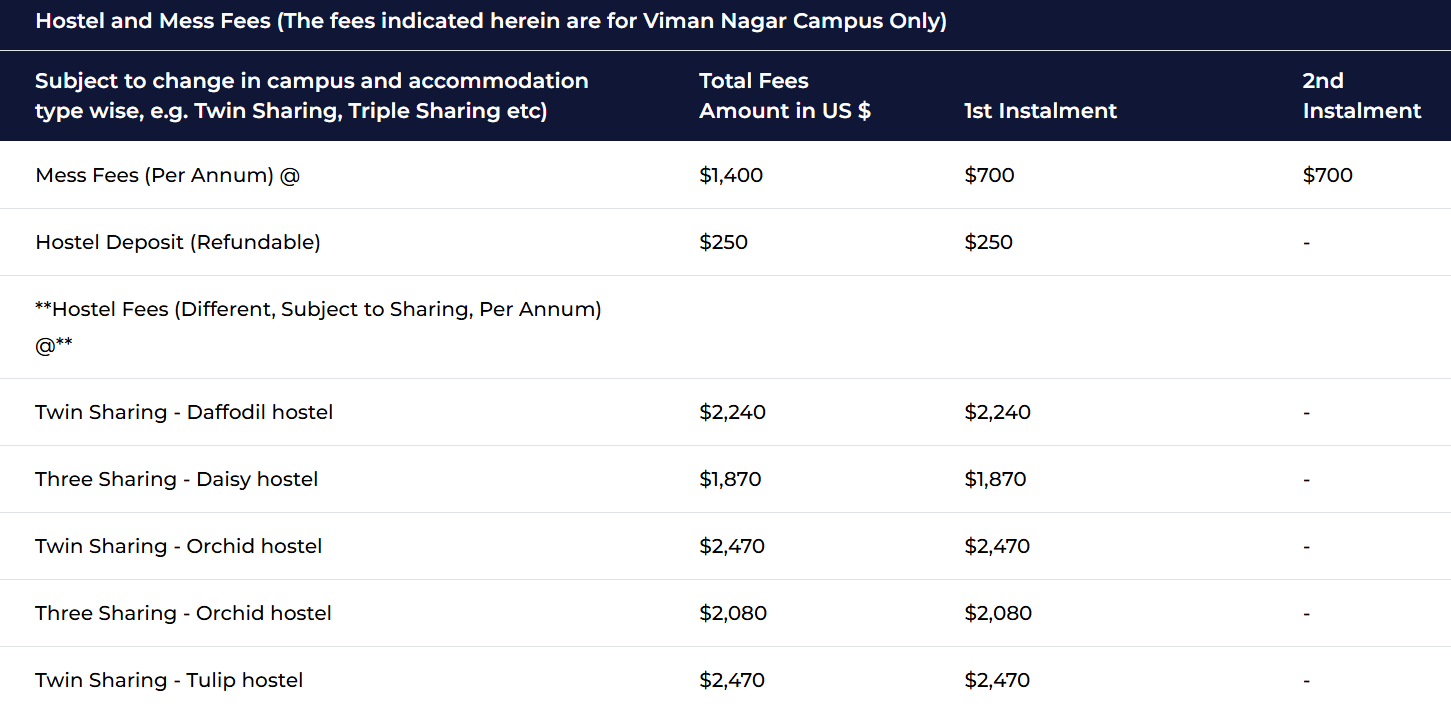Click the Total Fees Amount column header

pos(784,96)
